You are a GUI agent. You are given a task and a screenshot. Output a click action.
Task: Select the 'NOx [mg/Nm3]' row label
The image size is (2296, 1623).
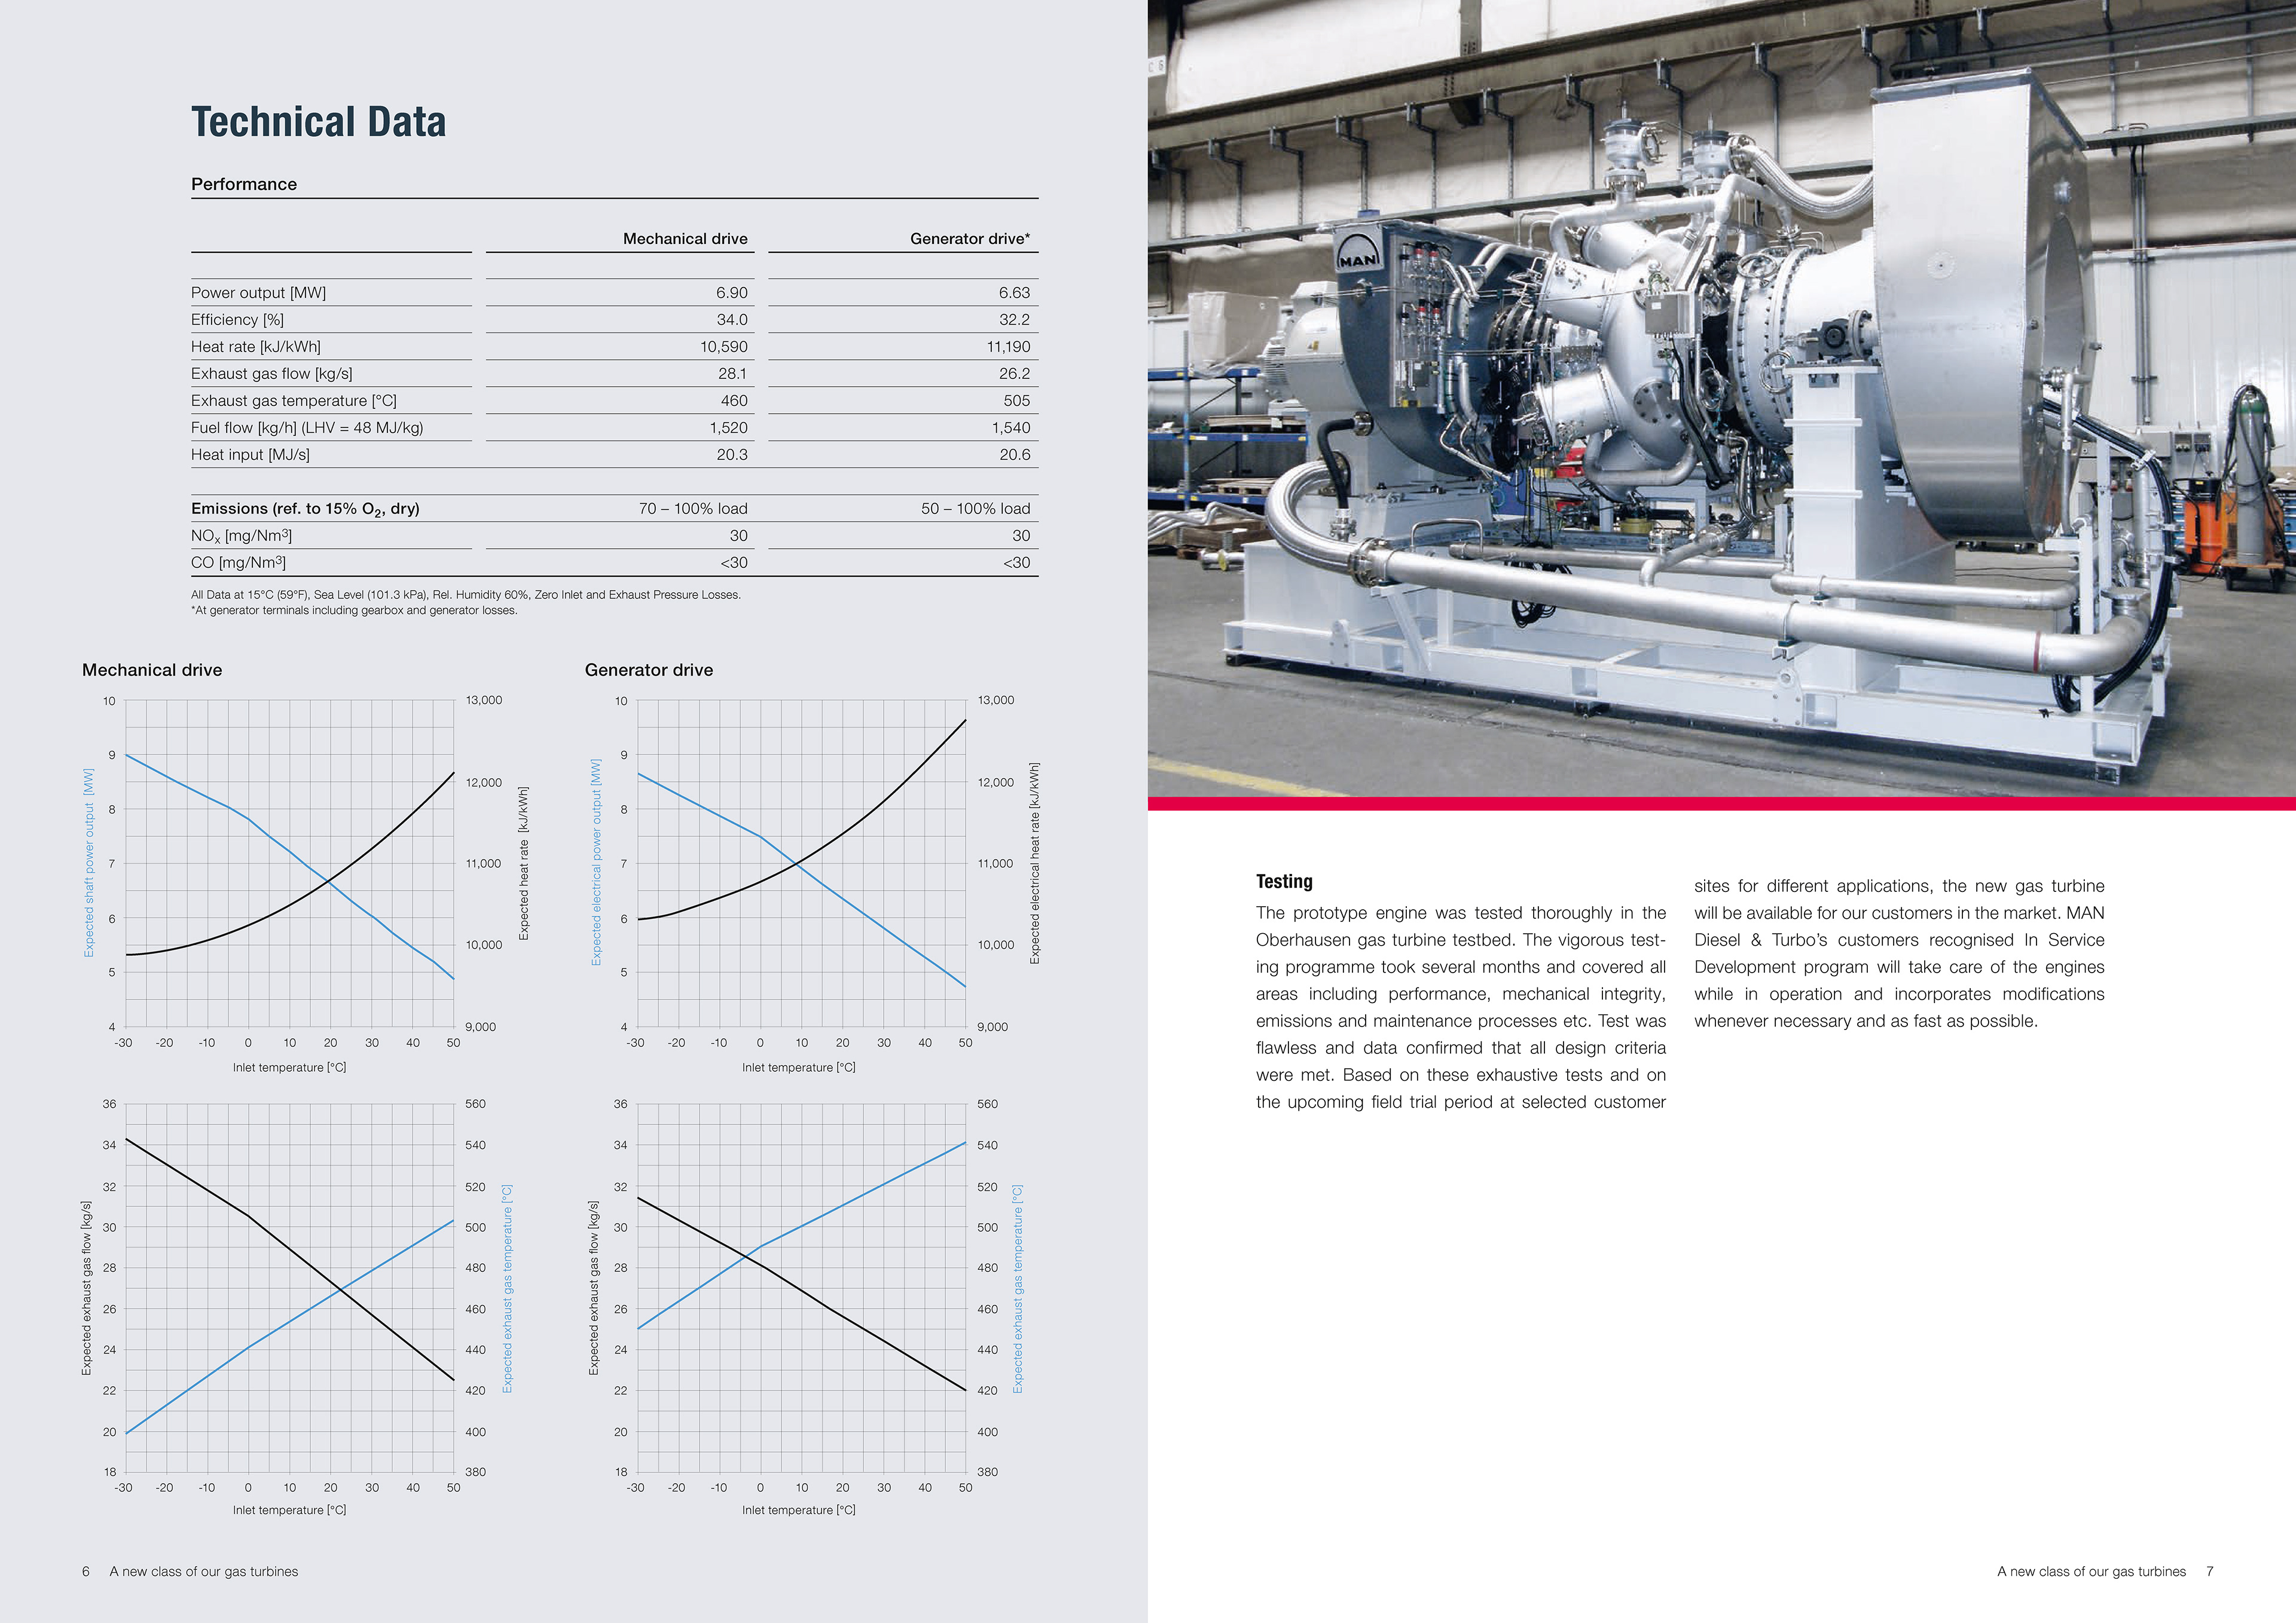tap(241, 536)
